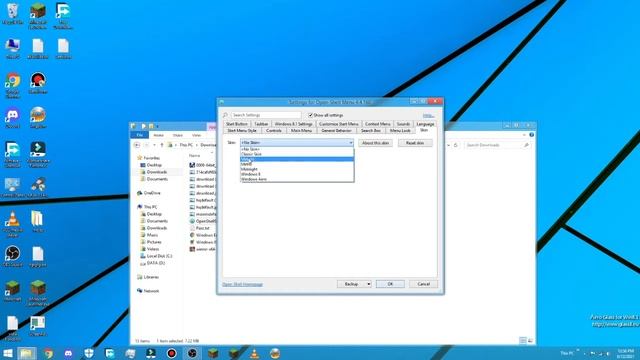Open the Controls tab
The height and width of the screenshot is (360, 640).
(x=273, y=131)
